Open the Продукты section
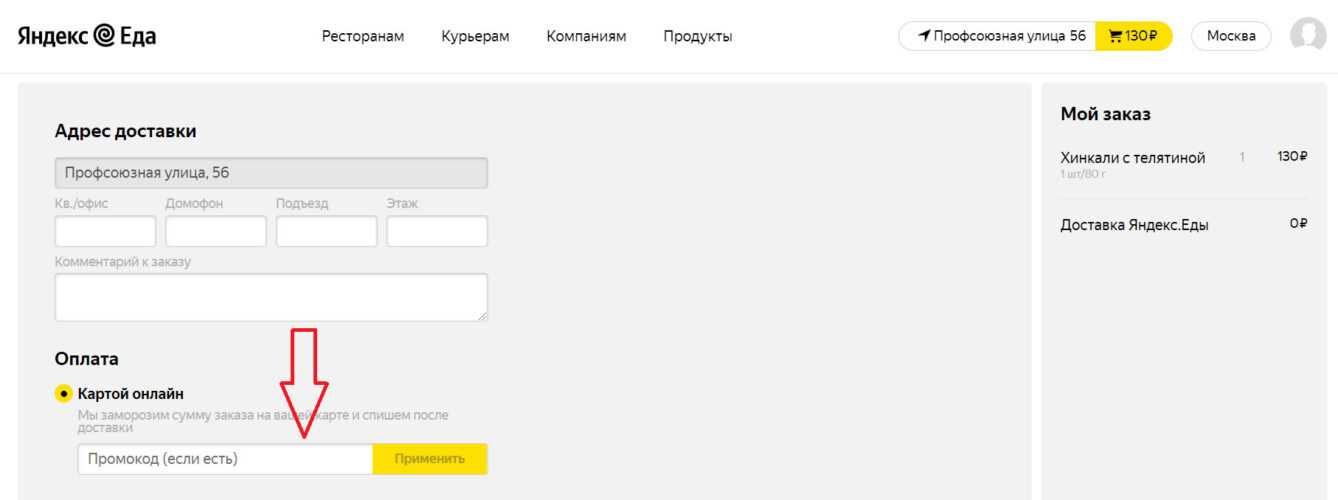The height and width of the screenshot is (500, 1338). click(x=697, y=36)
